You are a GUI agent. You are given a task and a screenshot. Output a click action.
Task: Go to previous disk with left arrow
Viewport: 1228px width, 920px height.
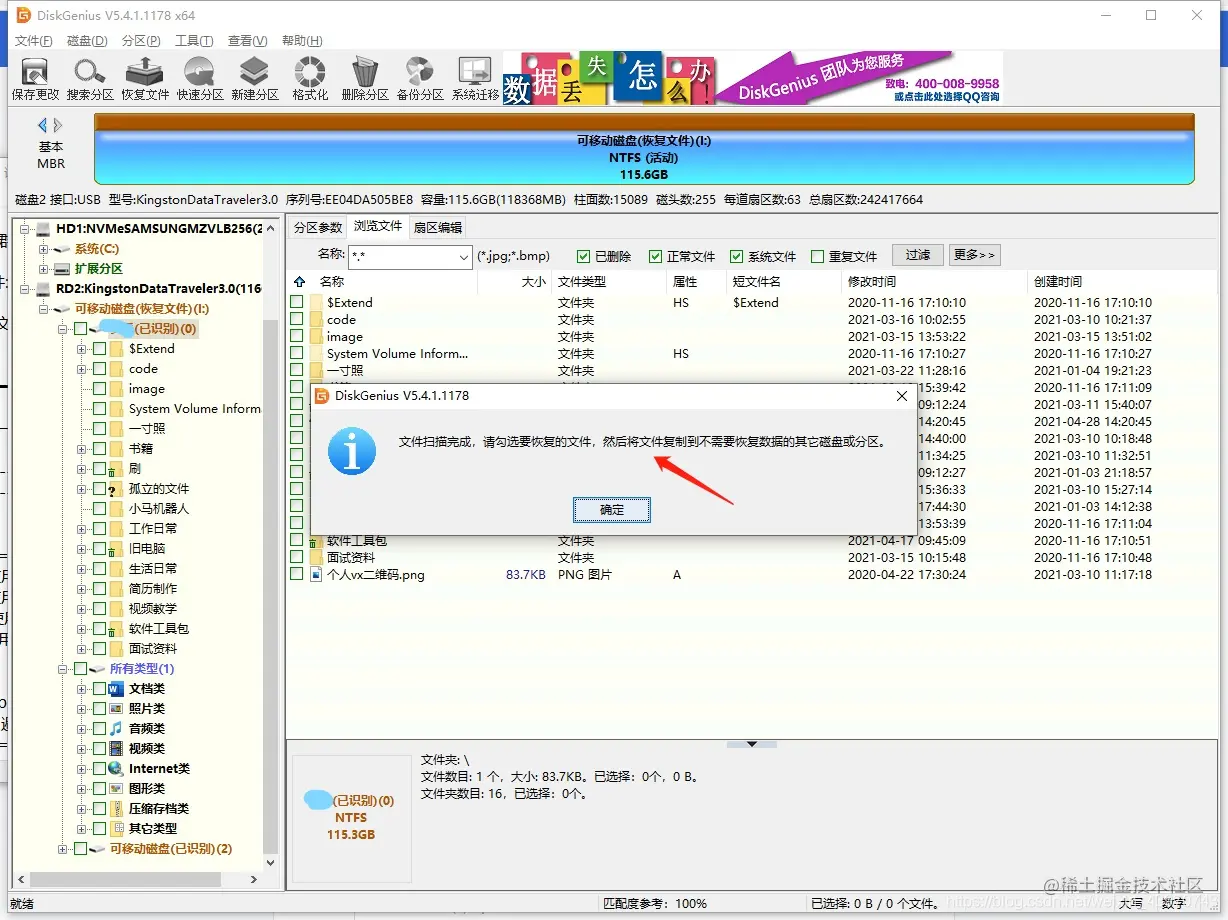[x=43, y=125]
